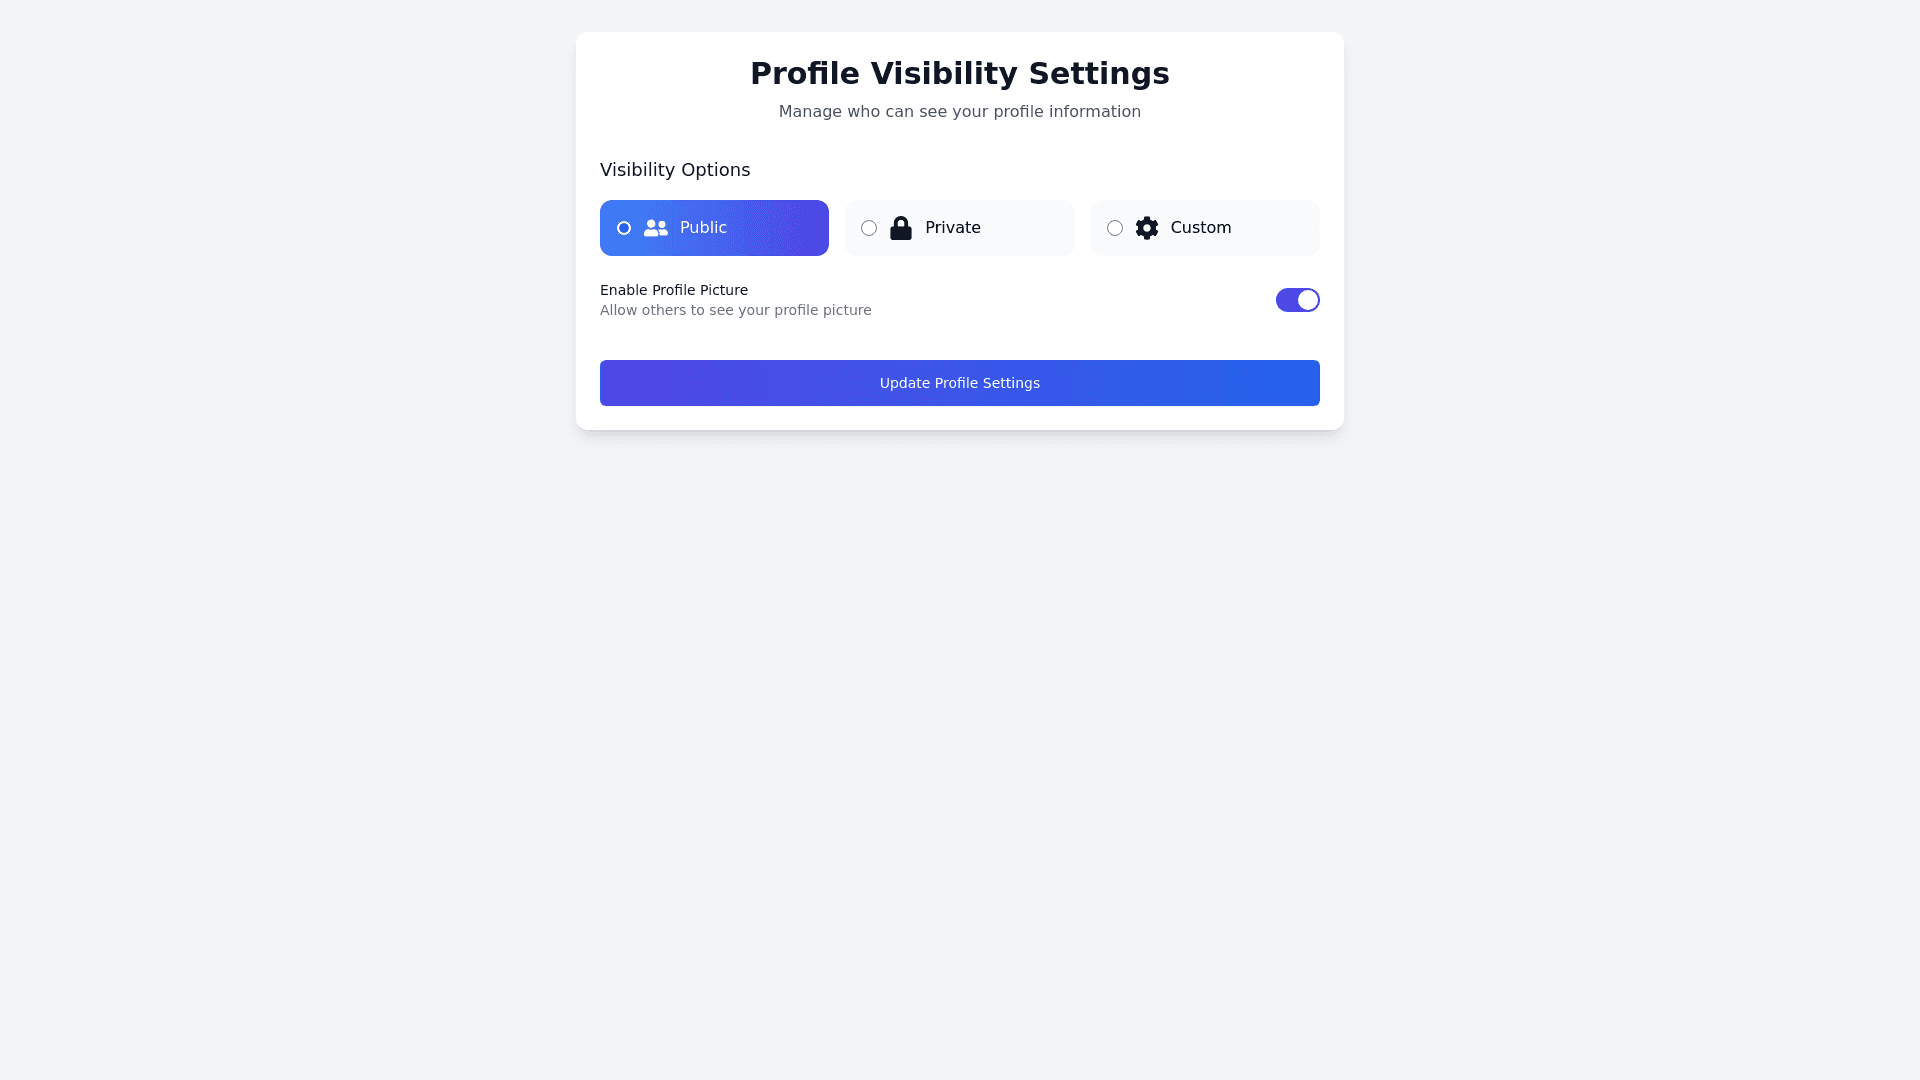Click the "Public" text label
This screenshot has width=1920, height=1080.
703,228
